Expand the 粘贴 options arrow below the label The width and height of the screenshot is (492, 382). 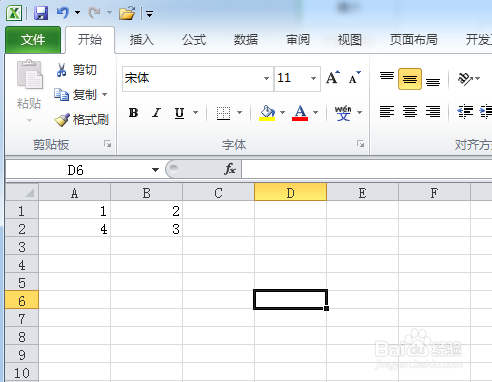click(29, 120)
